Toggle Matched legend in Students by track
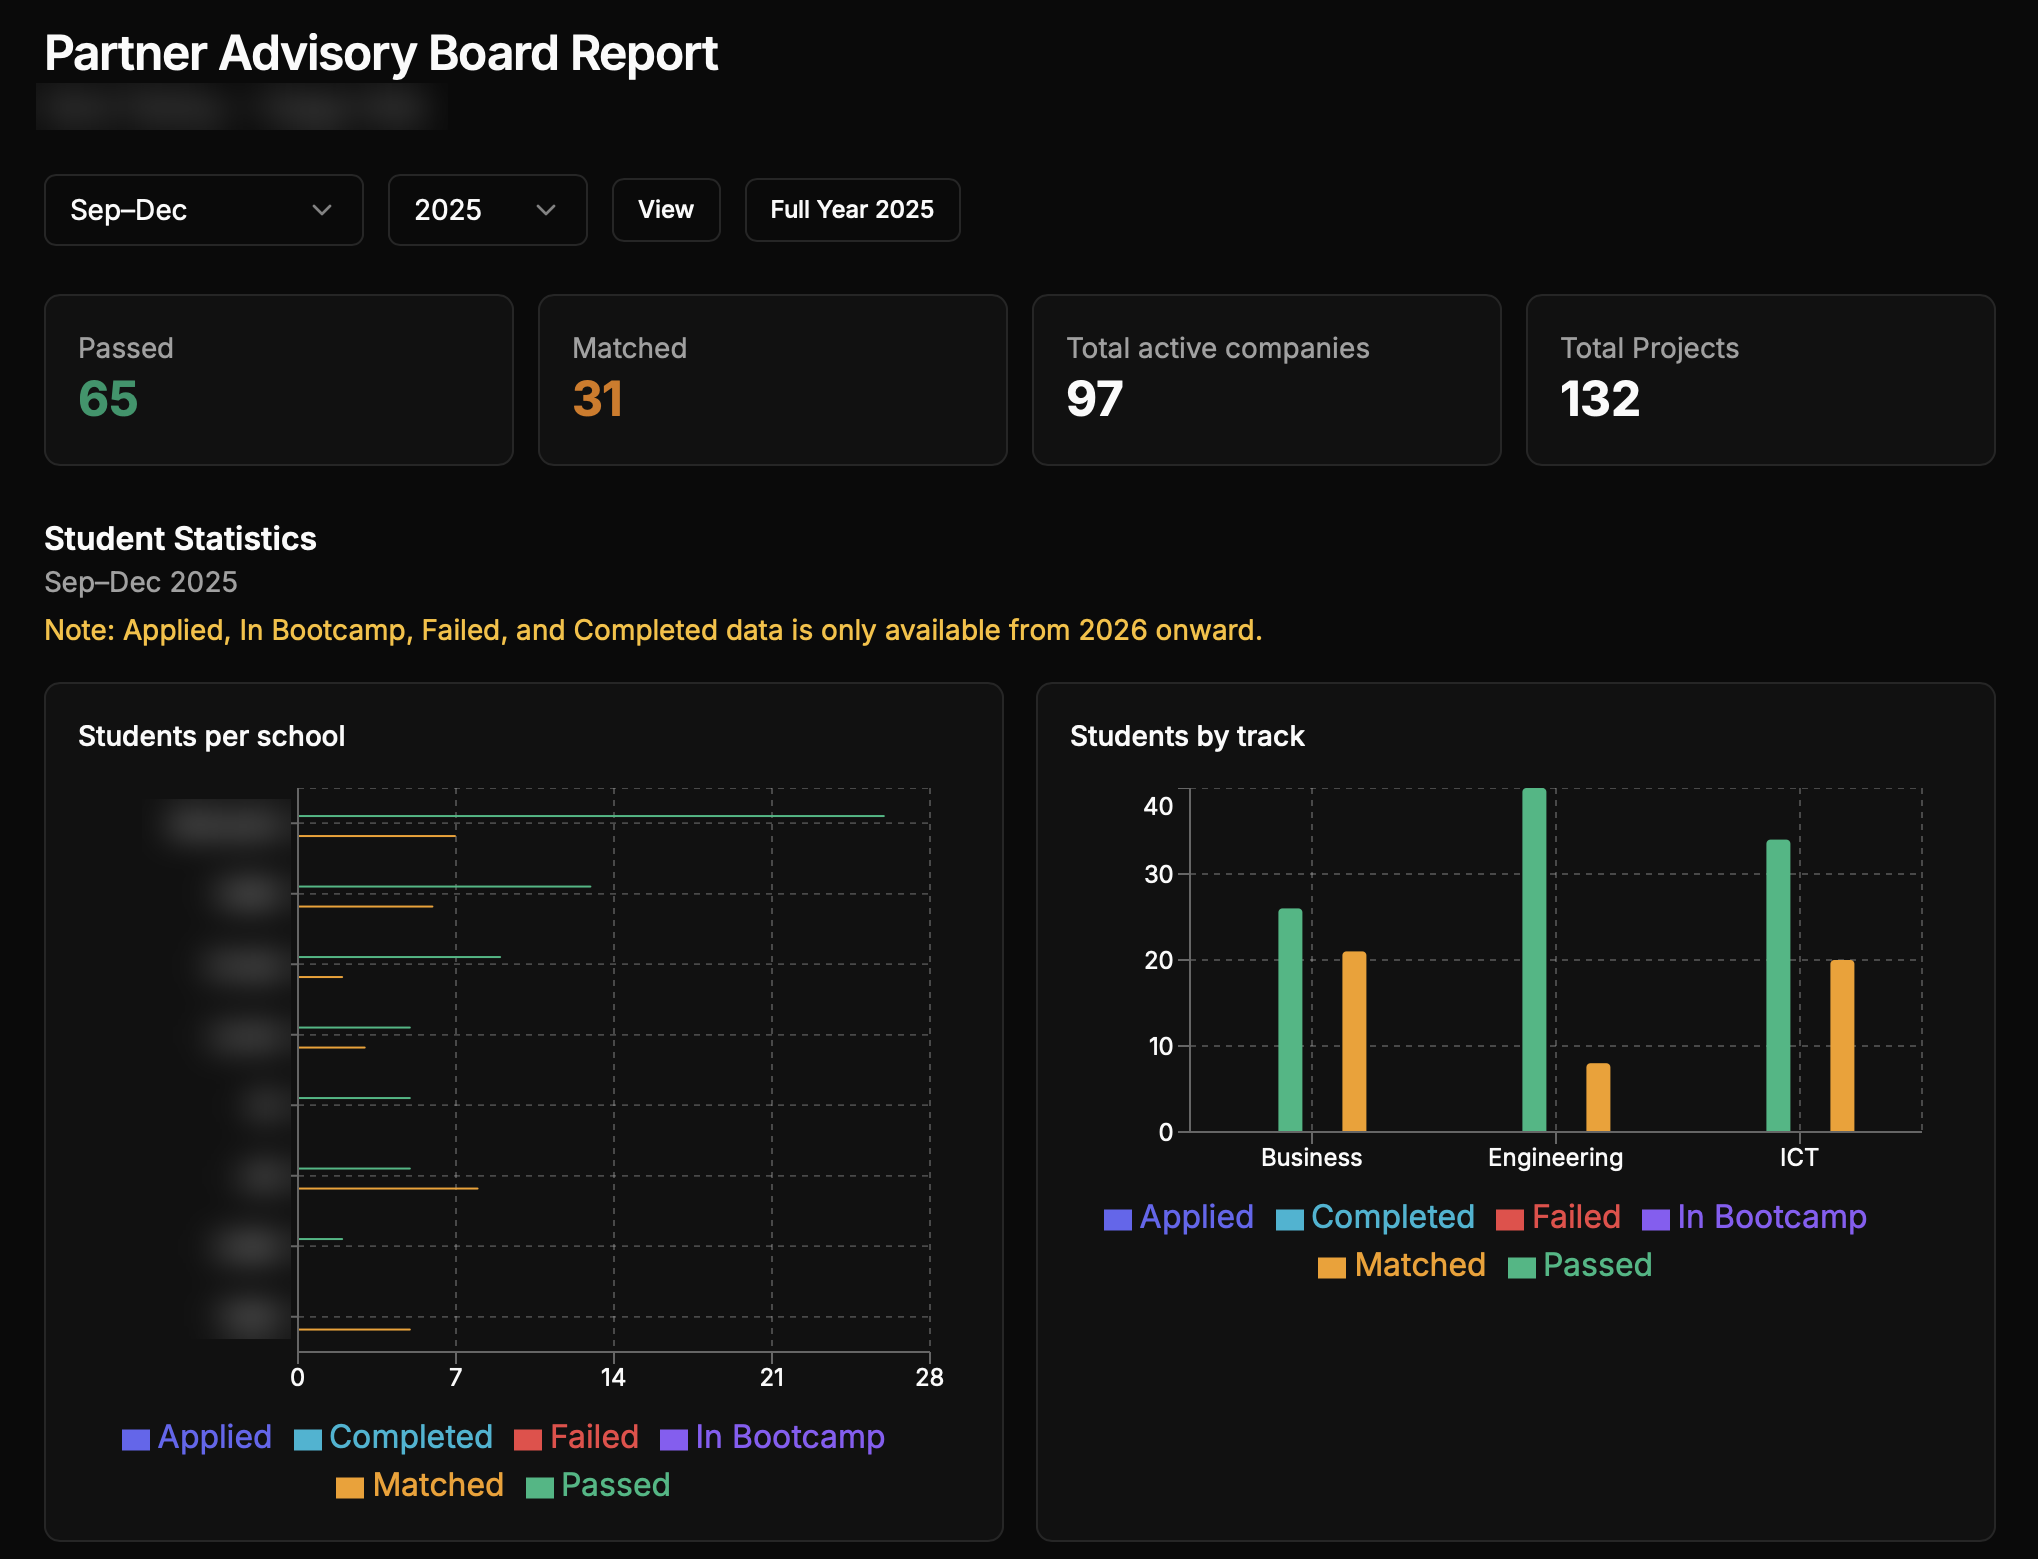The image size is (2038, 1559). (x=1402, y=1265)
